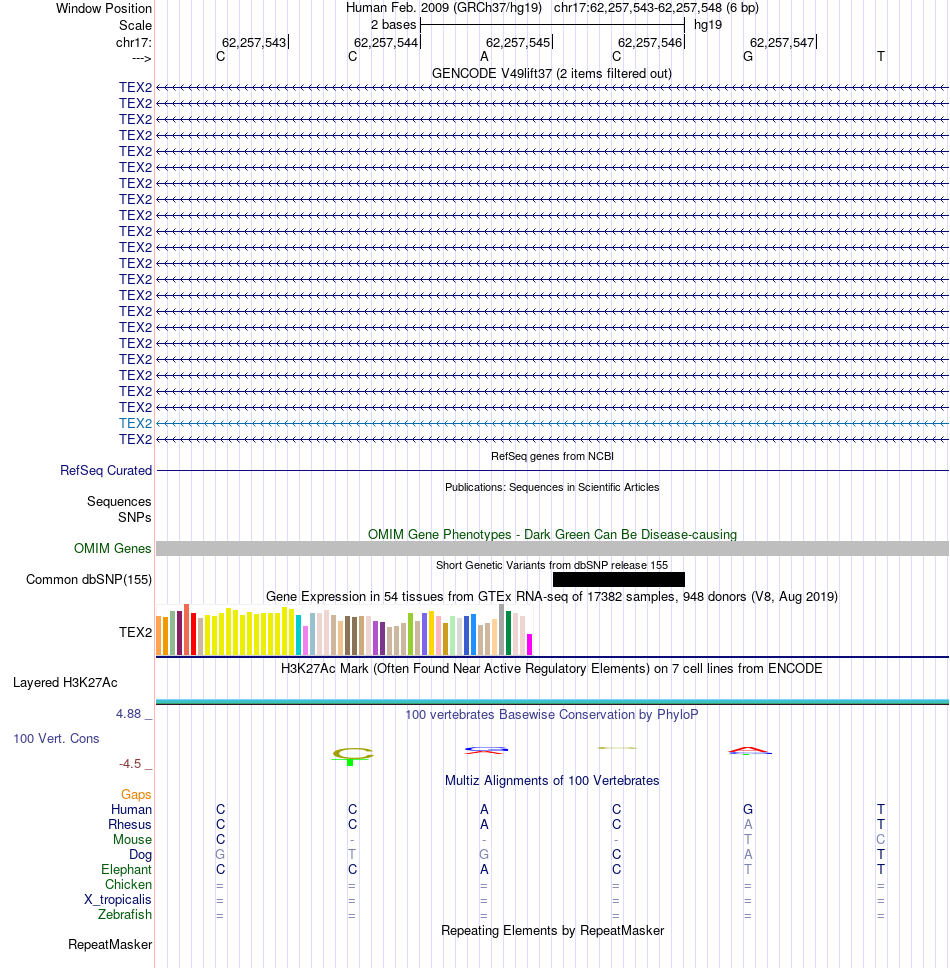Click the Publications Sequences in Scientific Articles title

552,487
